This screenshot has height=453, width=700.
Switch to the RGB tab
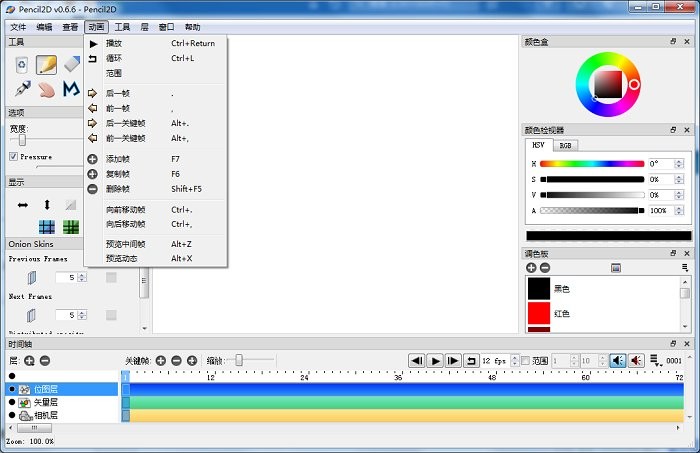[565, 145]
